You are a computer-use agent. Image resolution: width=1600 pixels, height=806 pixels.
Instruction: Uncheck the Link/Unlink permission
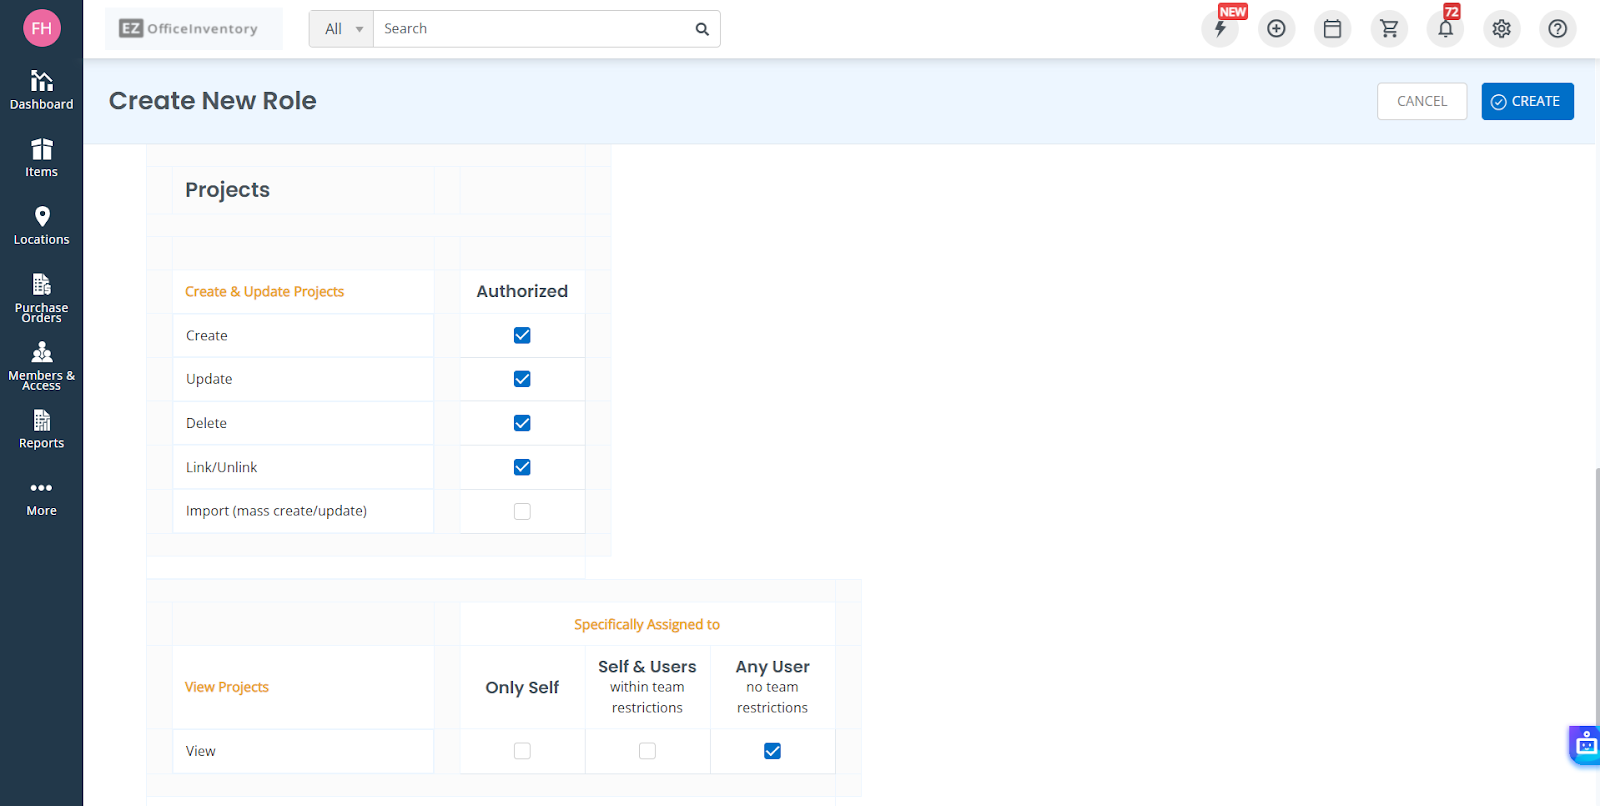click(x=522, y=467)
